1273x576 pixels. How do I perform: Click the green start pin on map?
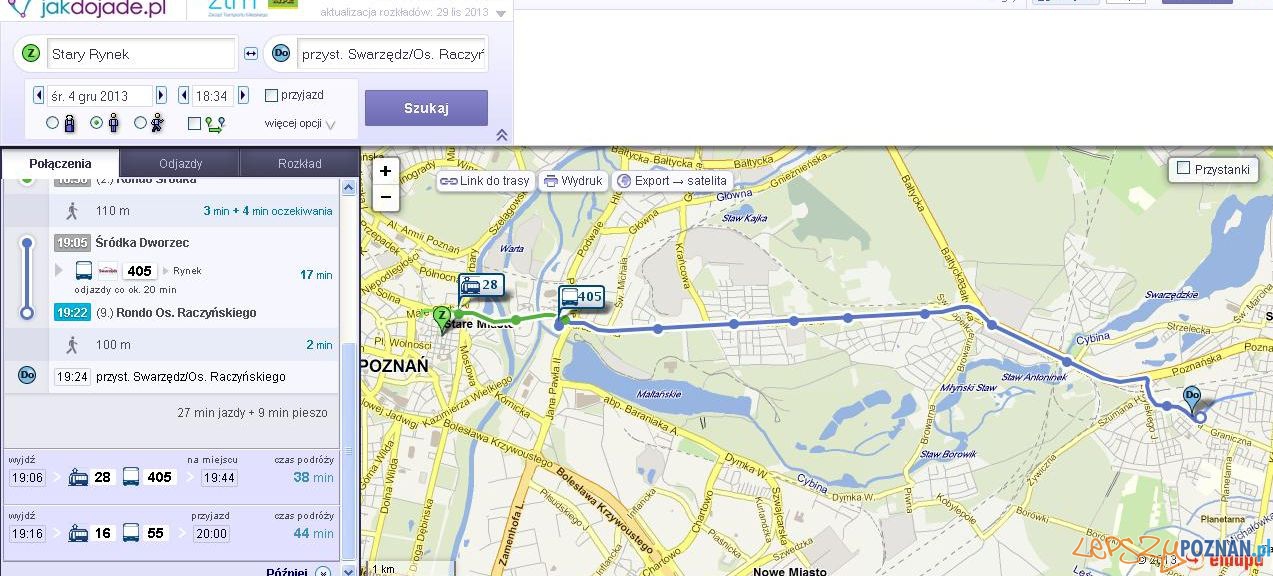441,317
